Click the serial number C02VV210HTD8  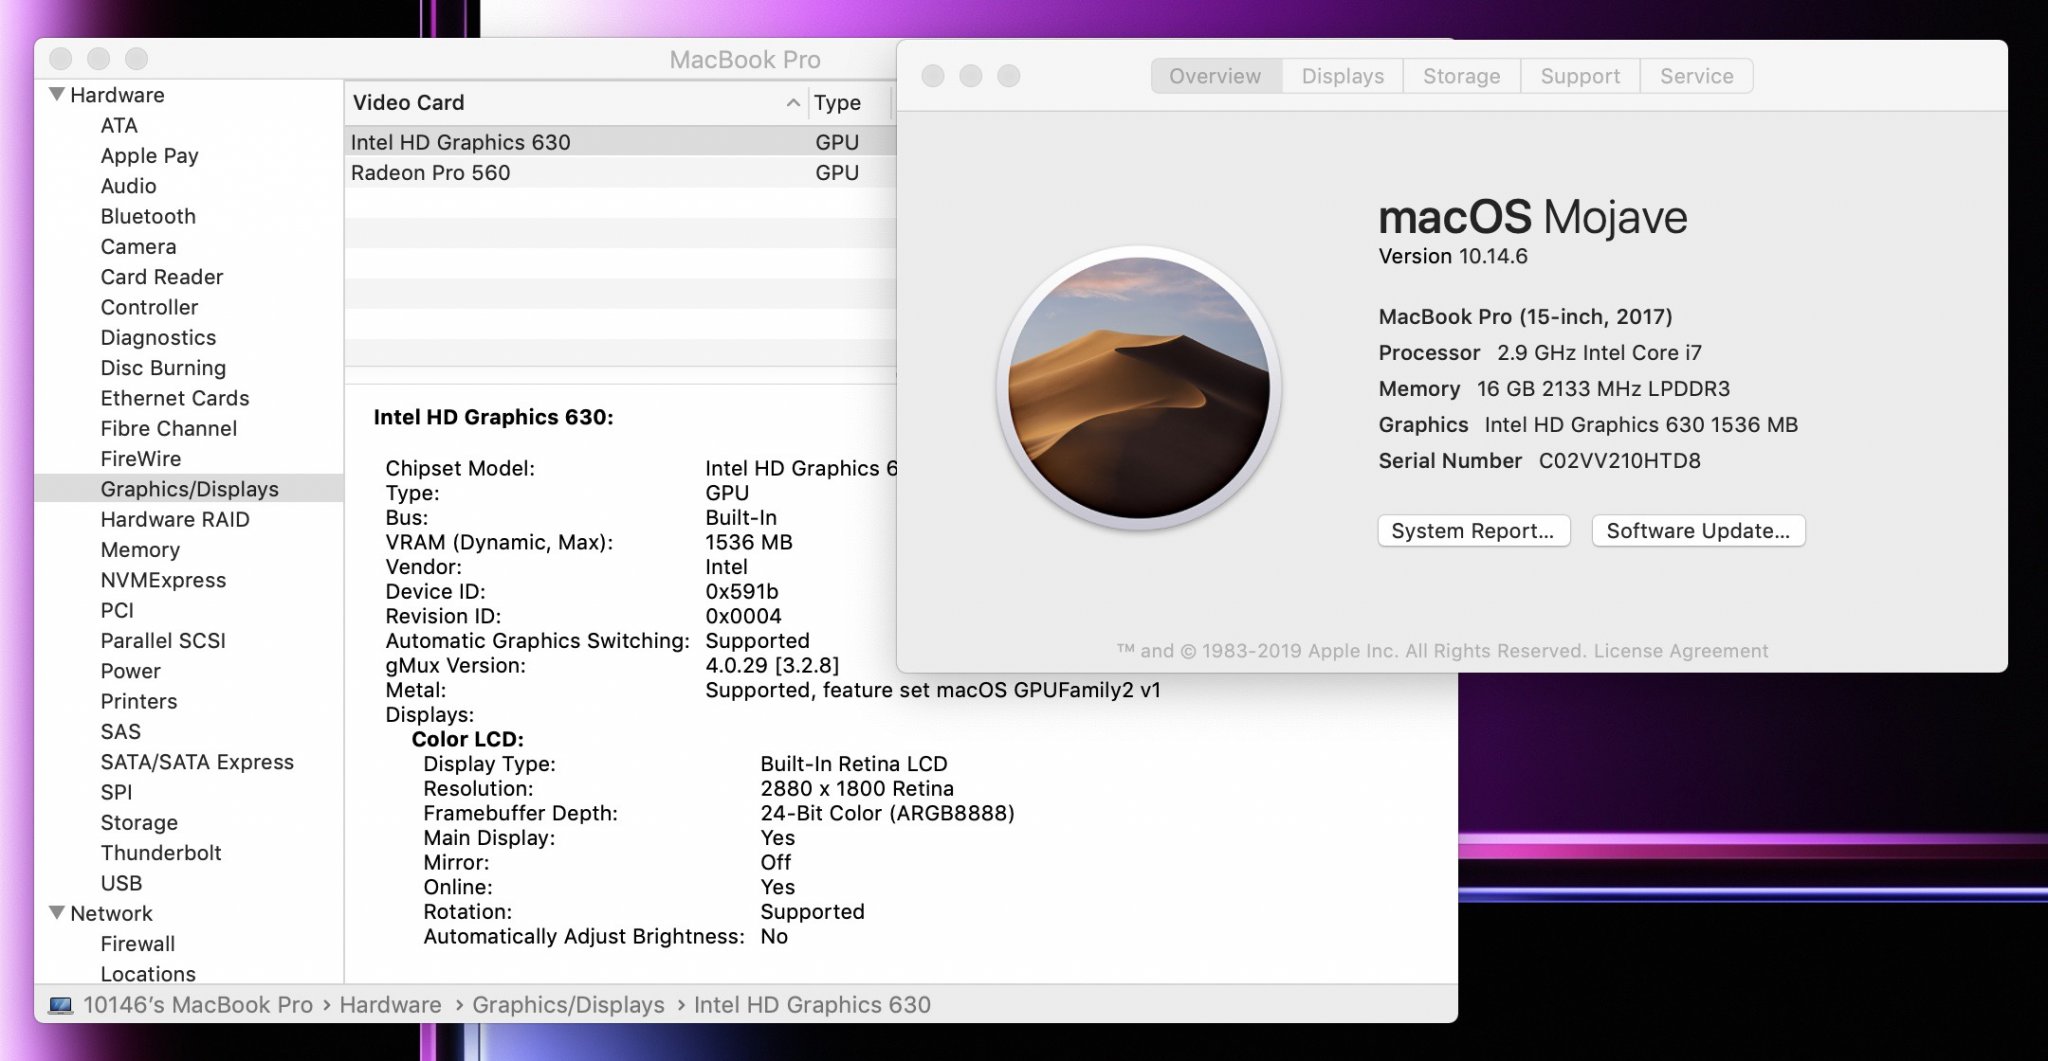[x=1619, y=461]
